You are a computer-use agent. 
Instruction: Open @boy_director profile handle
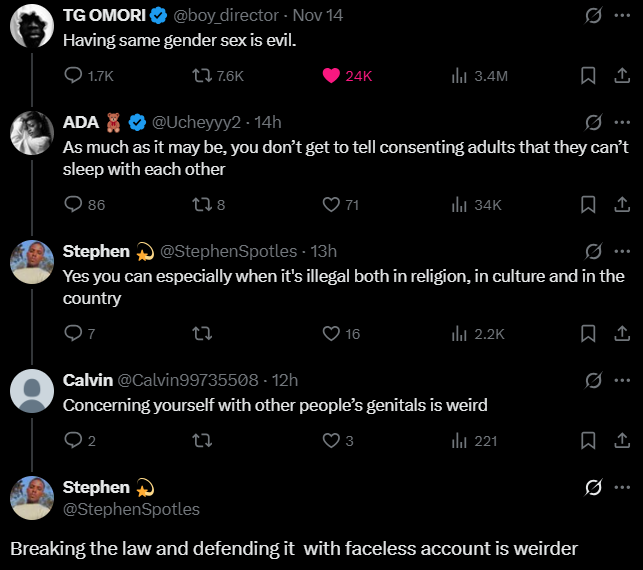pos(230,16)
